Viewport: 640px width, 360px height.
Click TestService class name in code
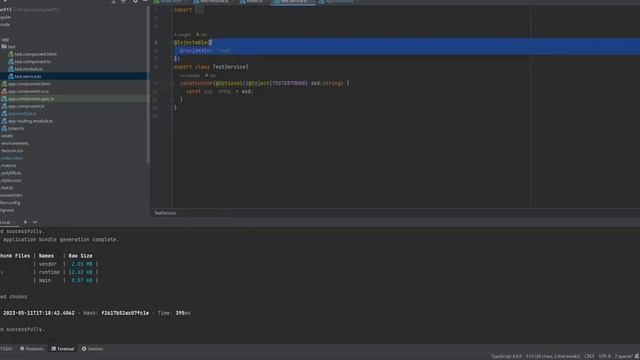pyautogui.click(x=229, y=67)
